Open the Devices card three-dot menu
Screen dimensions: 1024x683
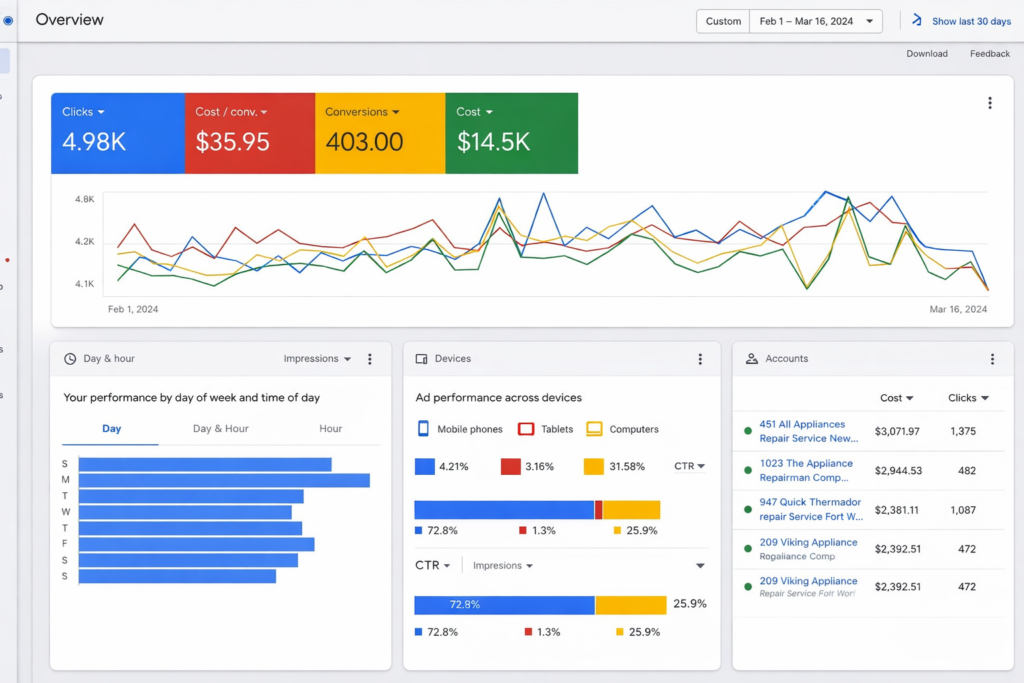700,359
